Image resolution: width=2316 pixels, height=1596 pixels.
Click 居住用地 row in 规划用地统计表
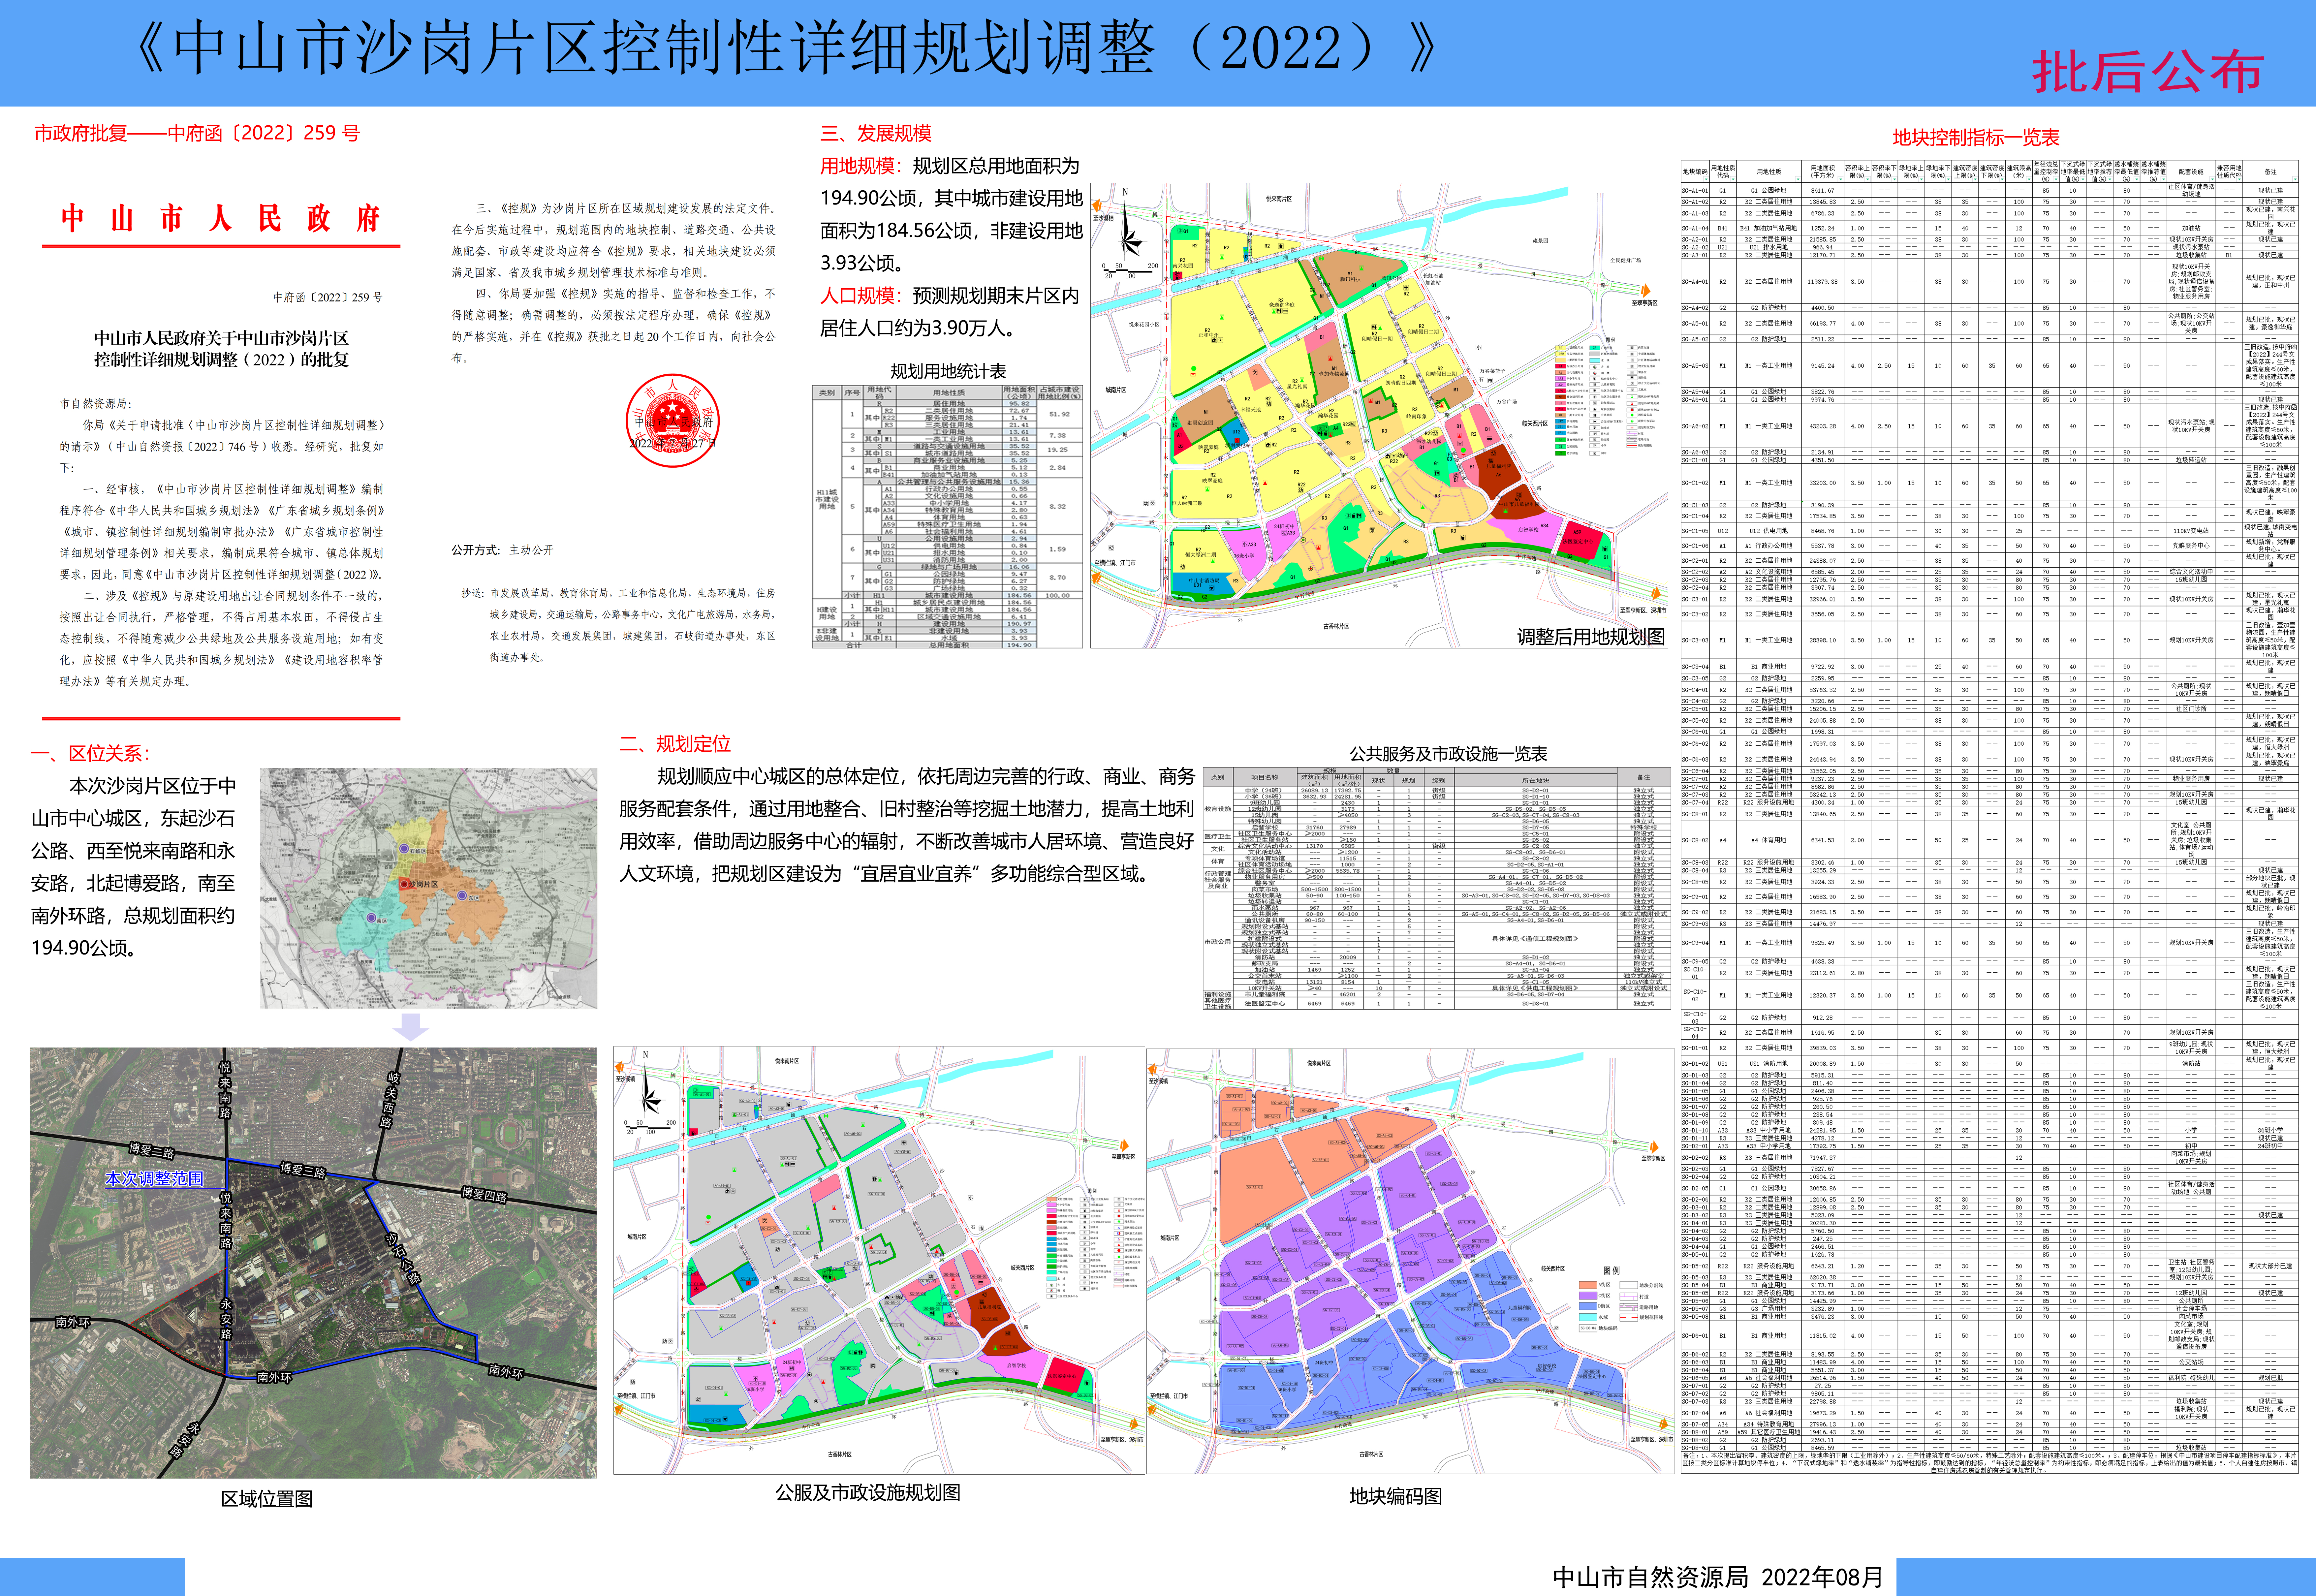pyautogui.click(x=950, y=403)
